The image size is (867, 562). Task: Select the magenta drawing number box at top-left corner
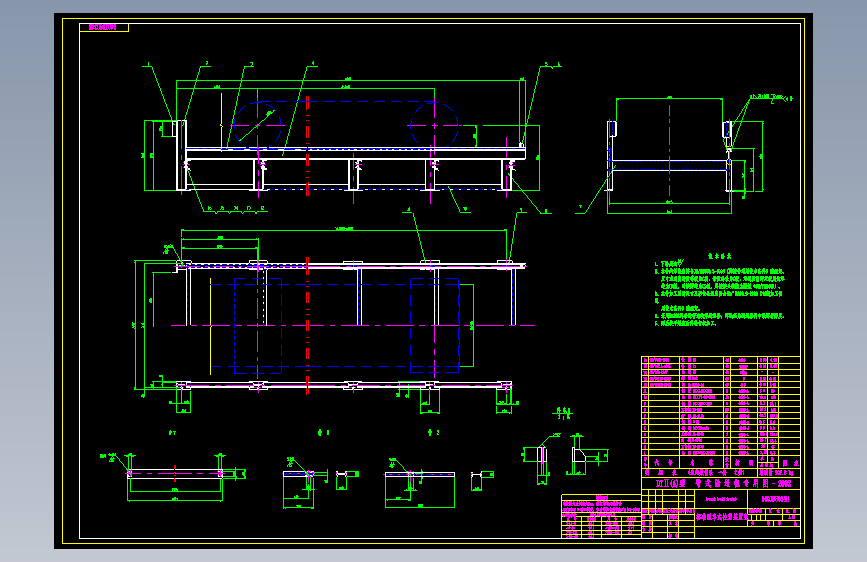(104, 27)
